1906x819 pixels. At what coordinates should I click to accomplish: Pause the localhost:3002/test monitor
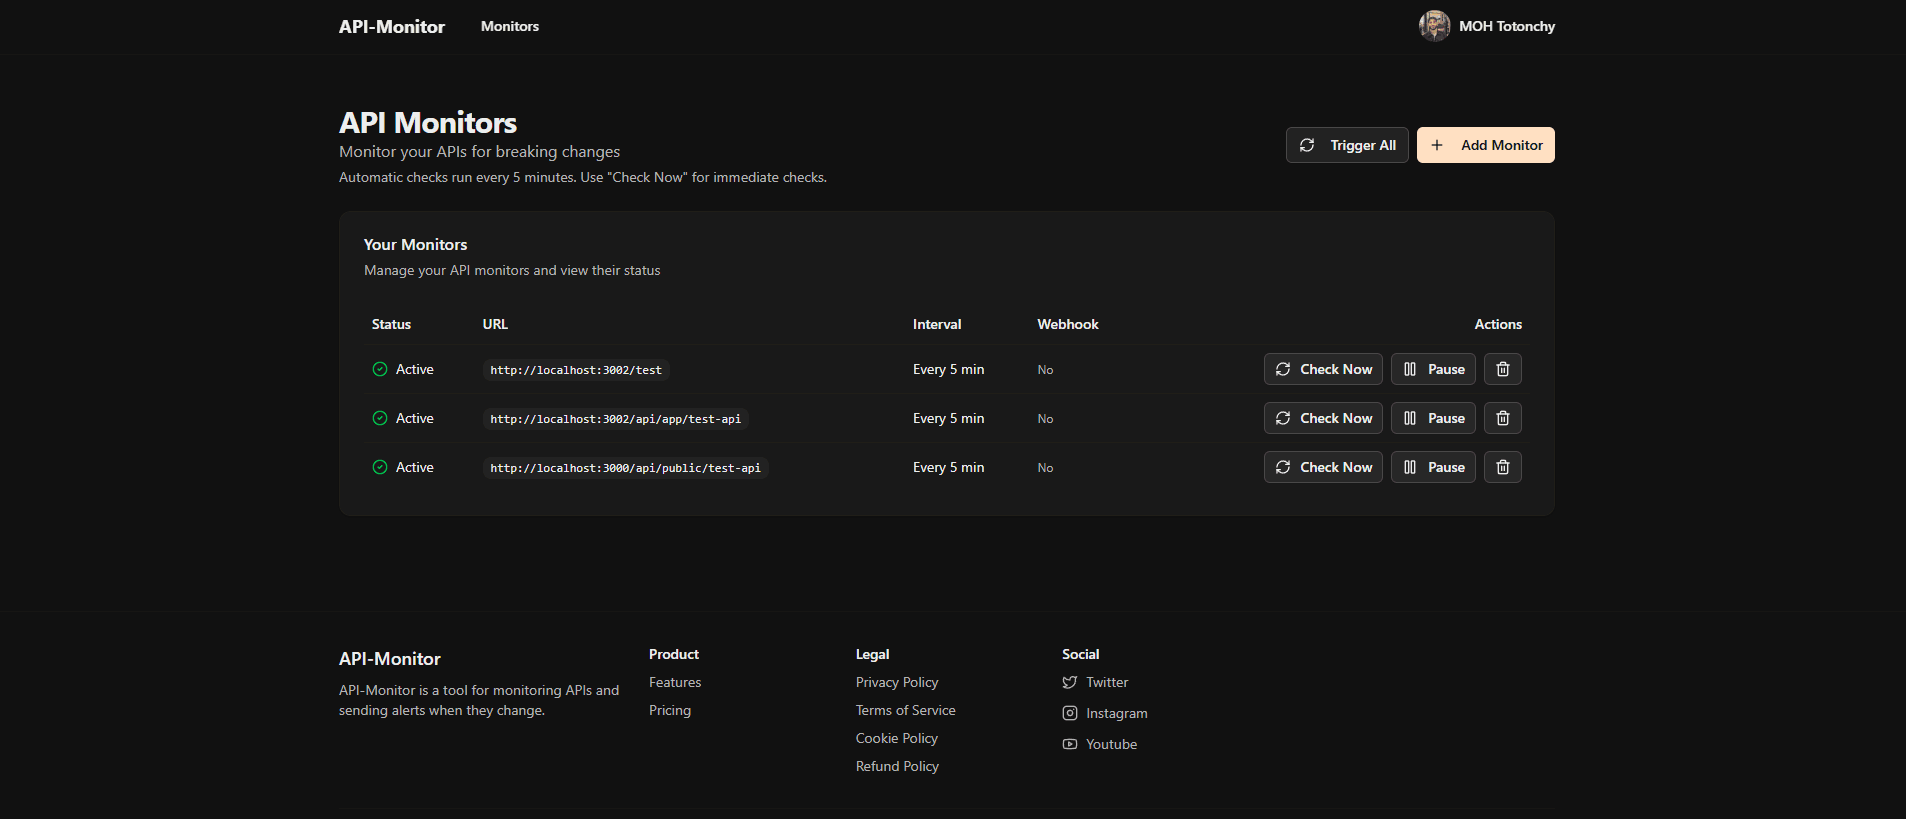1433,369
